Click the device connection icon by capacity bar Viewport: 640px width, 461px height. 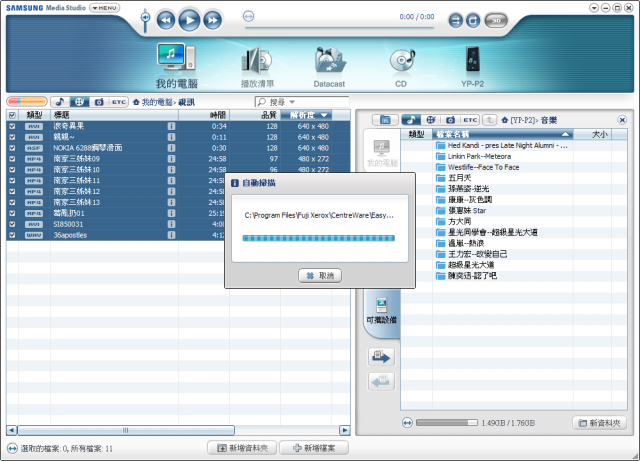(407, 423)
